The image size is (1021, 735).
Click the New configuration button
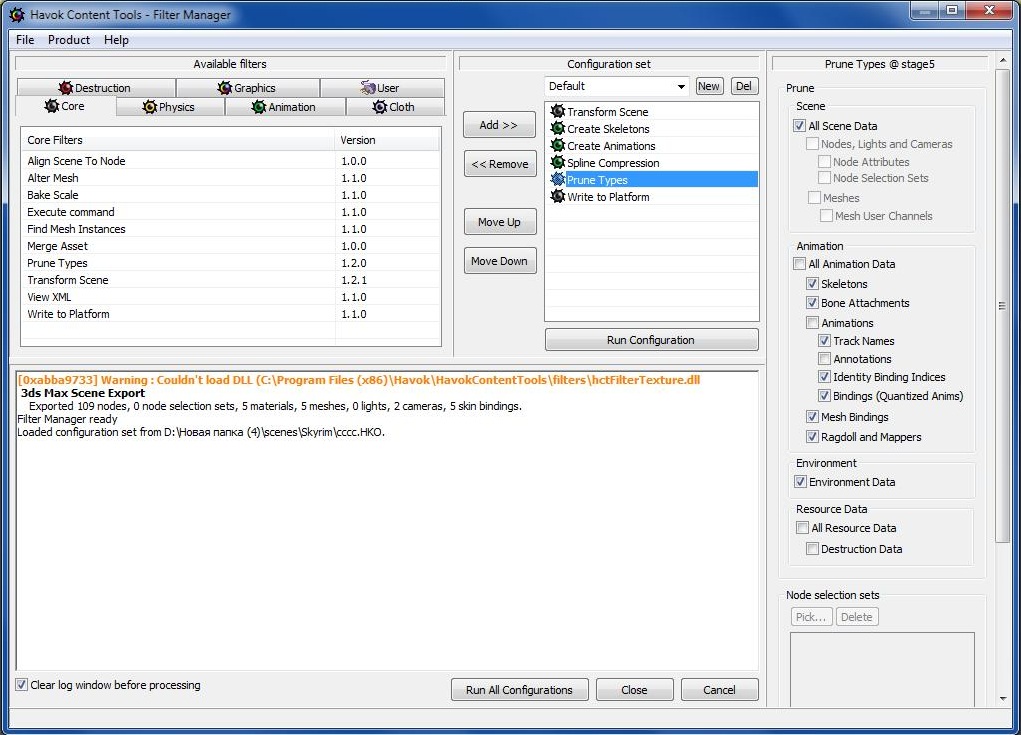[x=708, y=86]
